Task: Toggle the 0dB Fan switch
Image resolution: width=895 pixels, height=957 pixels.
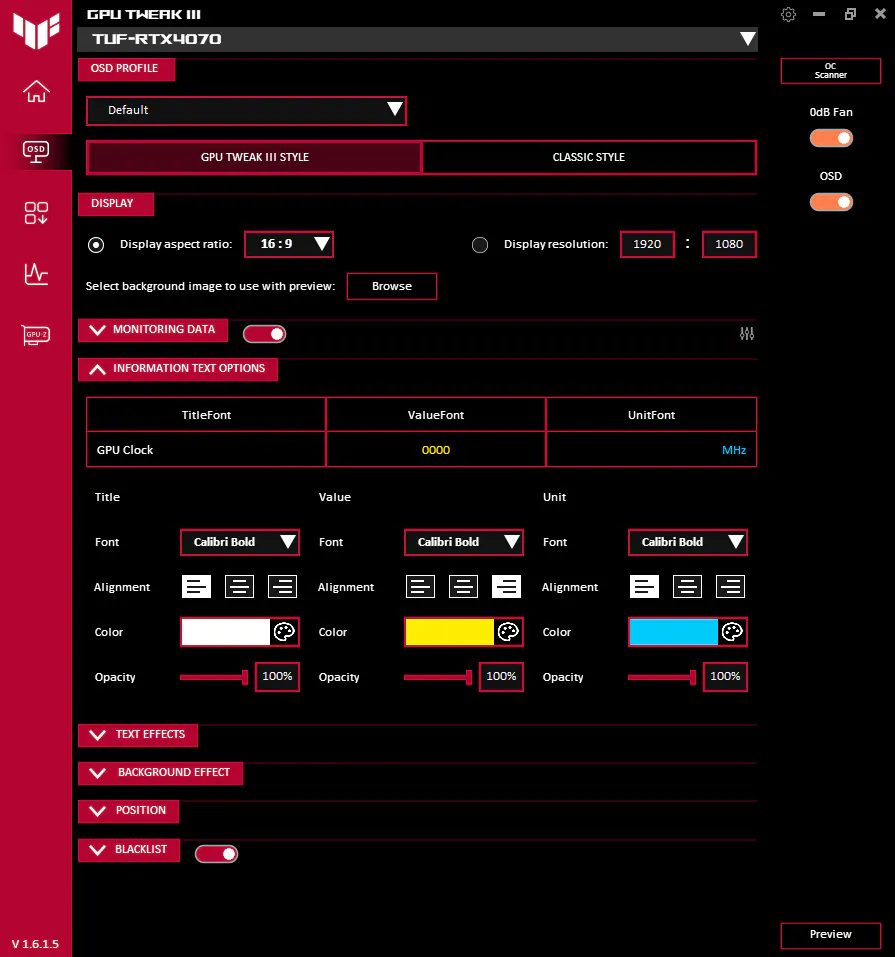Action: tap(831, 138)
